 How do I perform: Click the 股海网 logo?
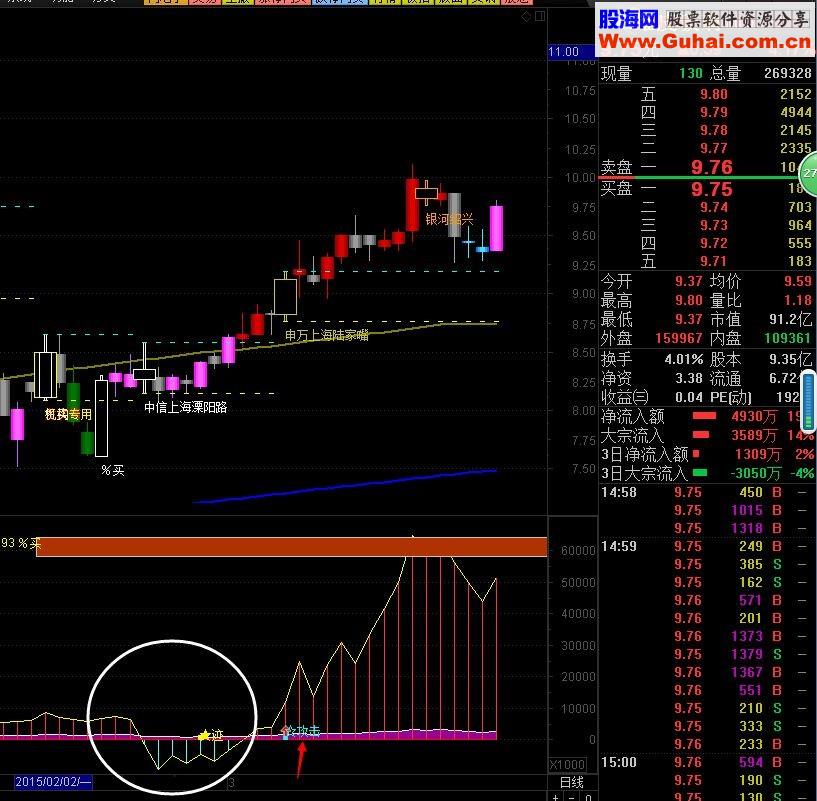(628, 19)
